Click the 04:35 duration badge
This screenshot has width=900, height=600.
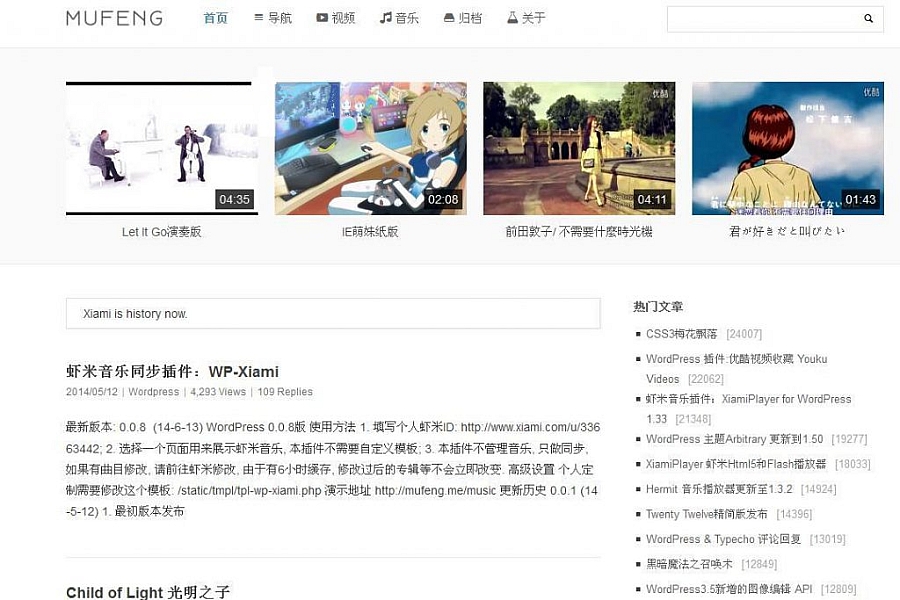click(x=234, y=199)
